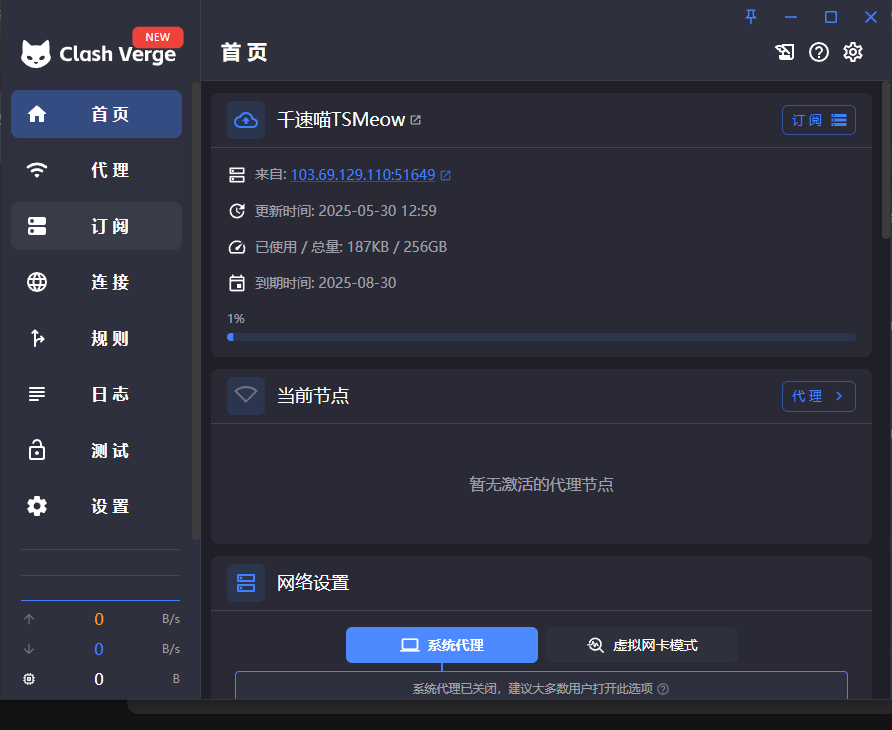The height and width of the screenshot is (730, 892).
Task: Select the 系统代理 tab
Action: [441, 645]
